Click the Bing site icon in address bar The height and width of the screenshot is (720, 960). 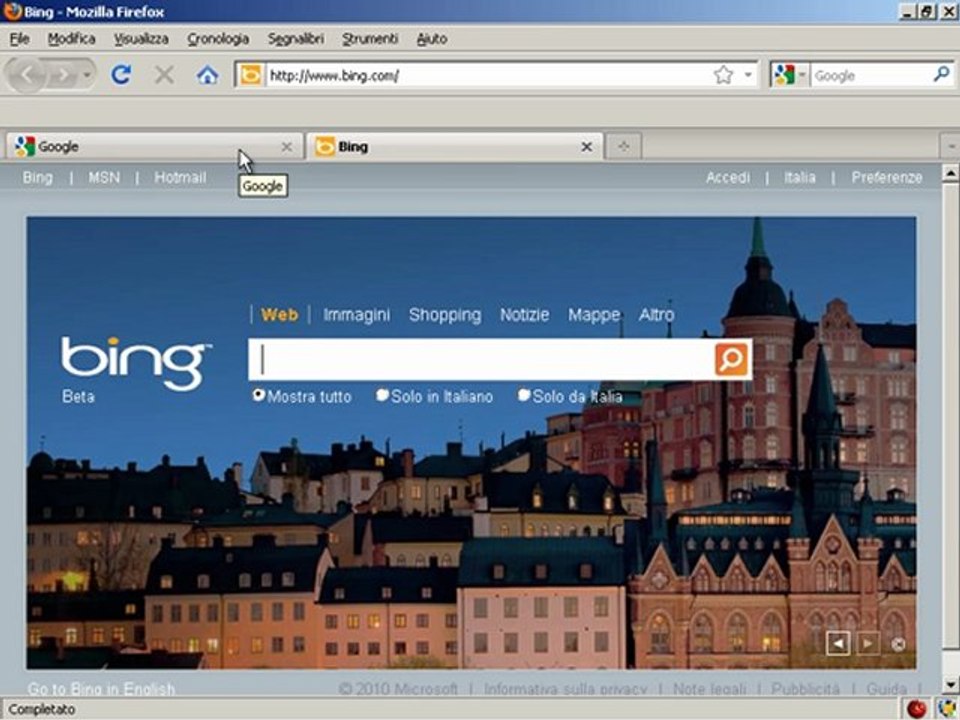(x=250, y=75)
